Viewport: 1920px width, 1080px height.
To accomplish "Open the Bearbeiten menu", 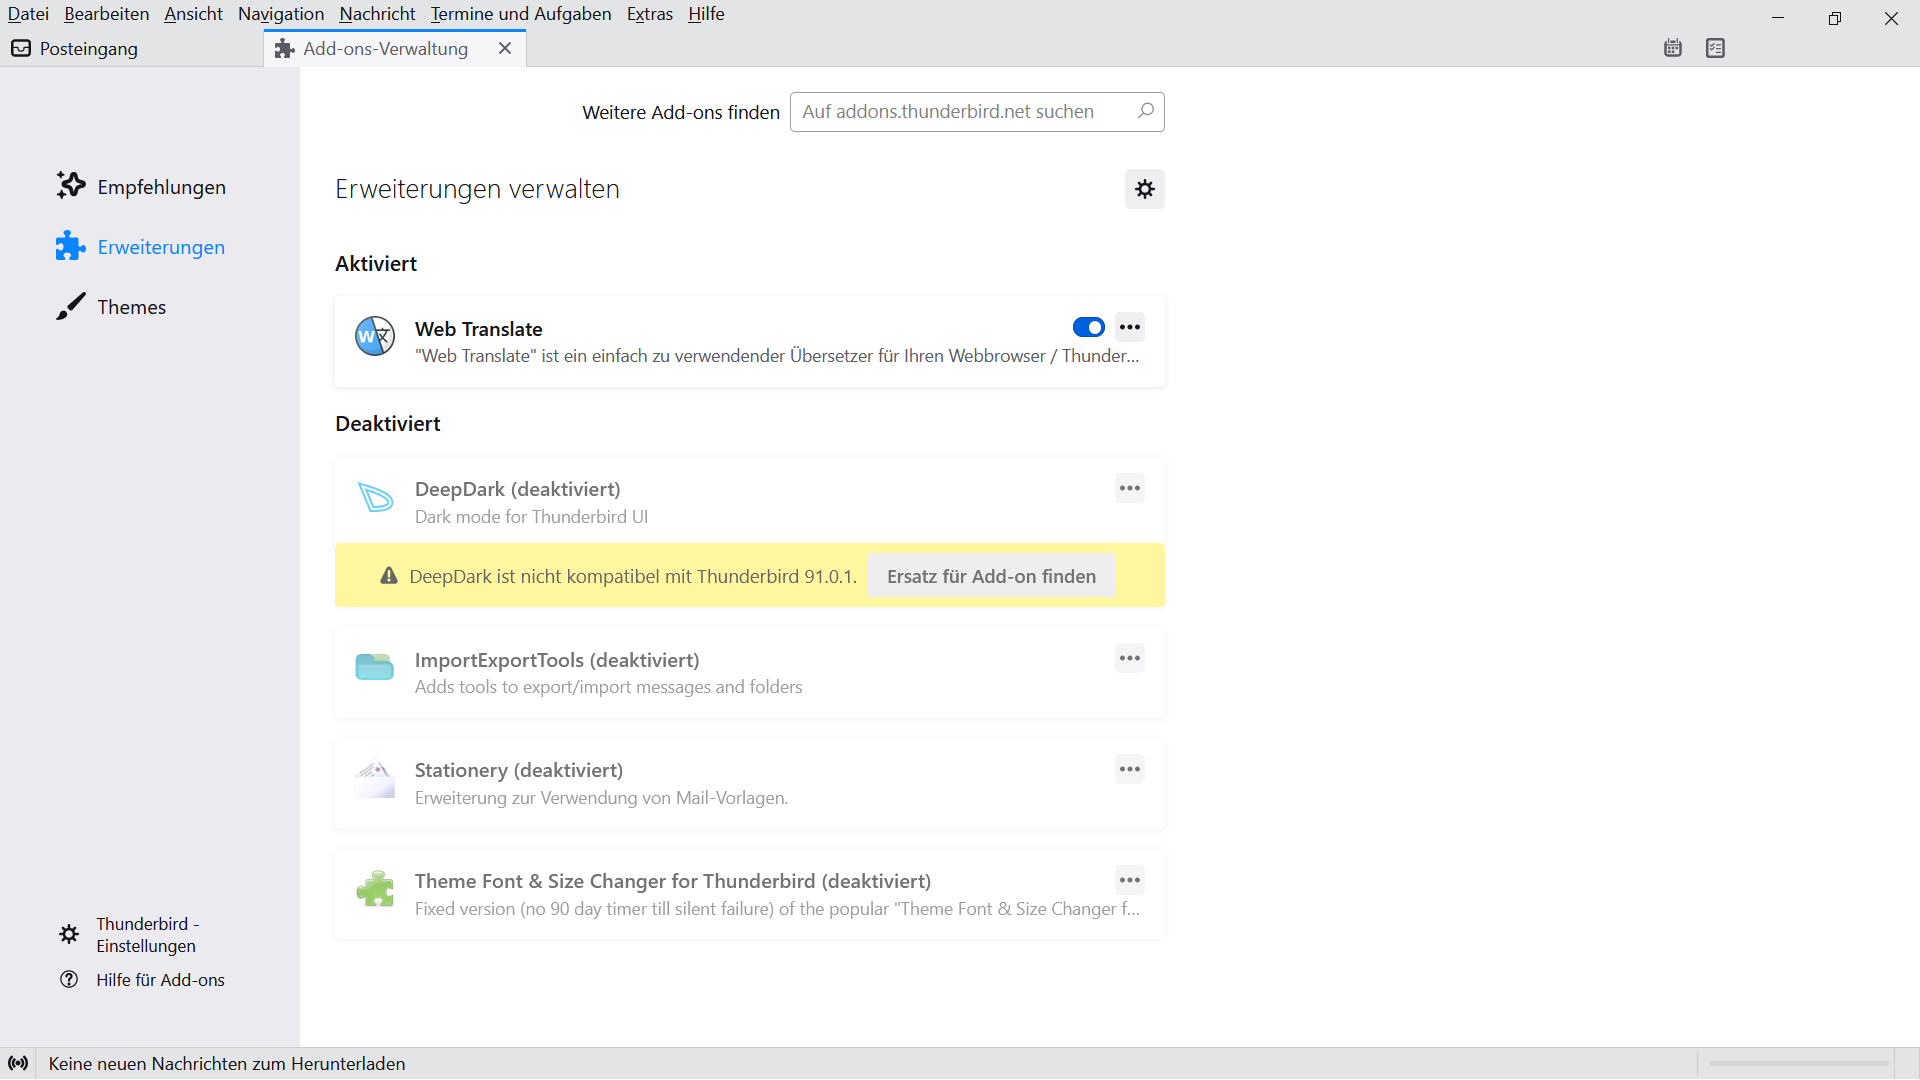I will 106,14.
